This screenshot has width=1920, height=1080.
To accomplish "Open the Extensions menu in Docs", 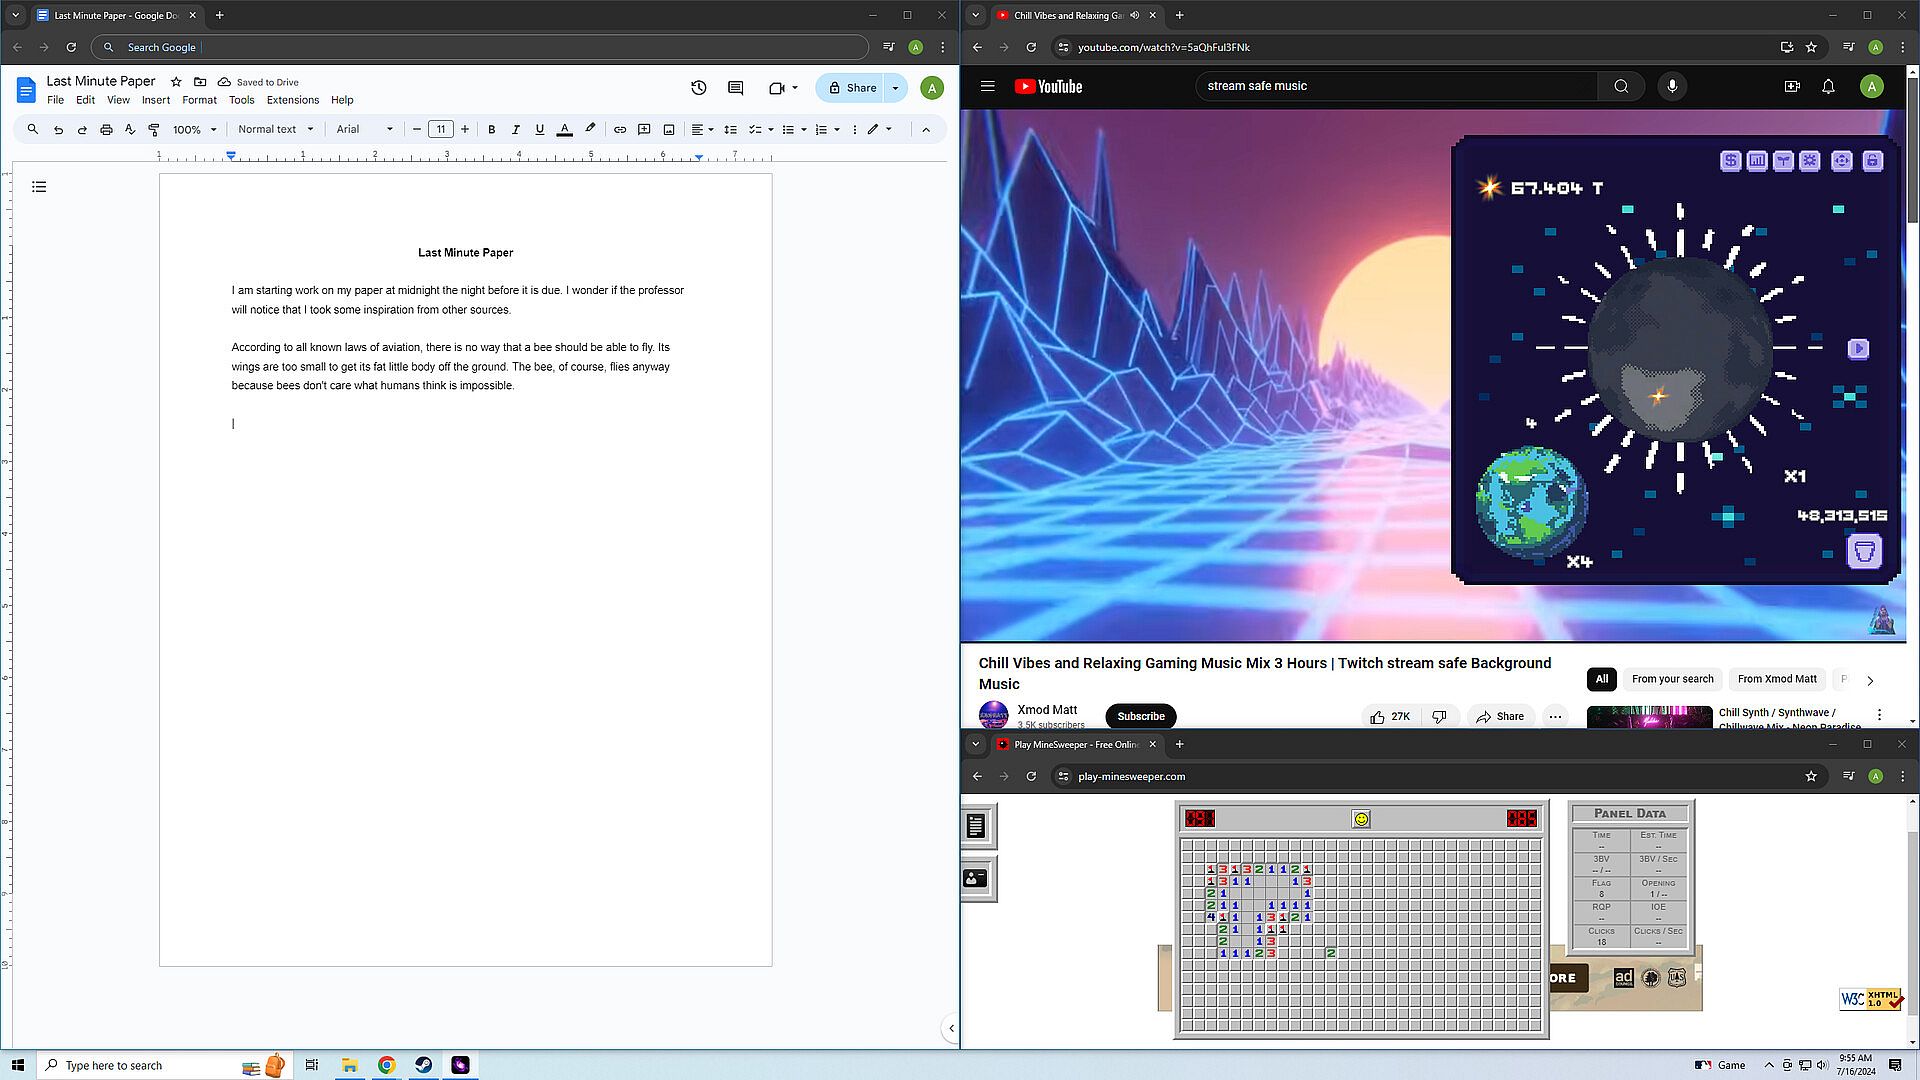I will [x=292, y=100].
